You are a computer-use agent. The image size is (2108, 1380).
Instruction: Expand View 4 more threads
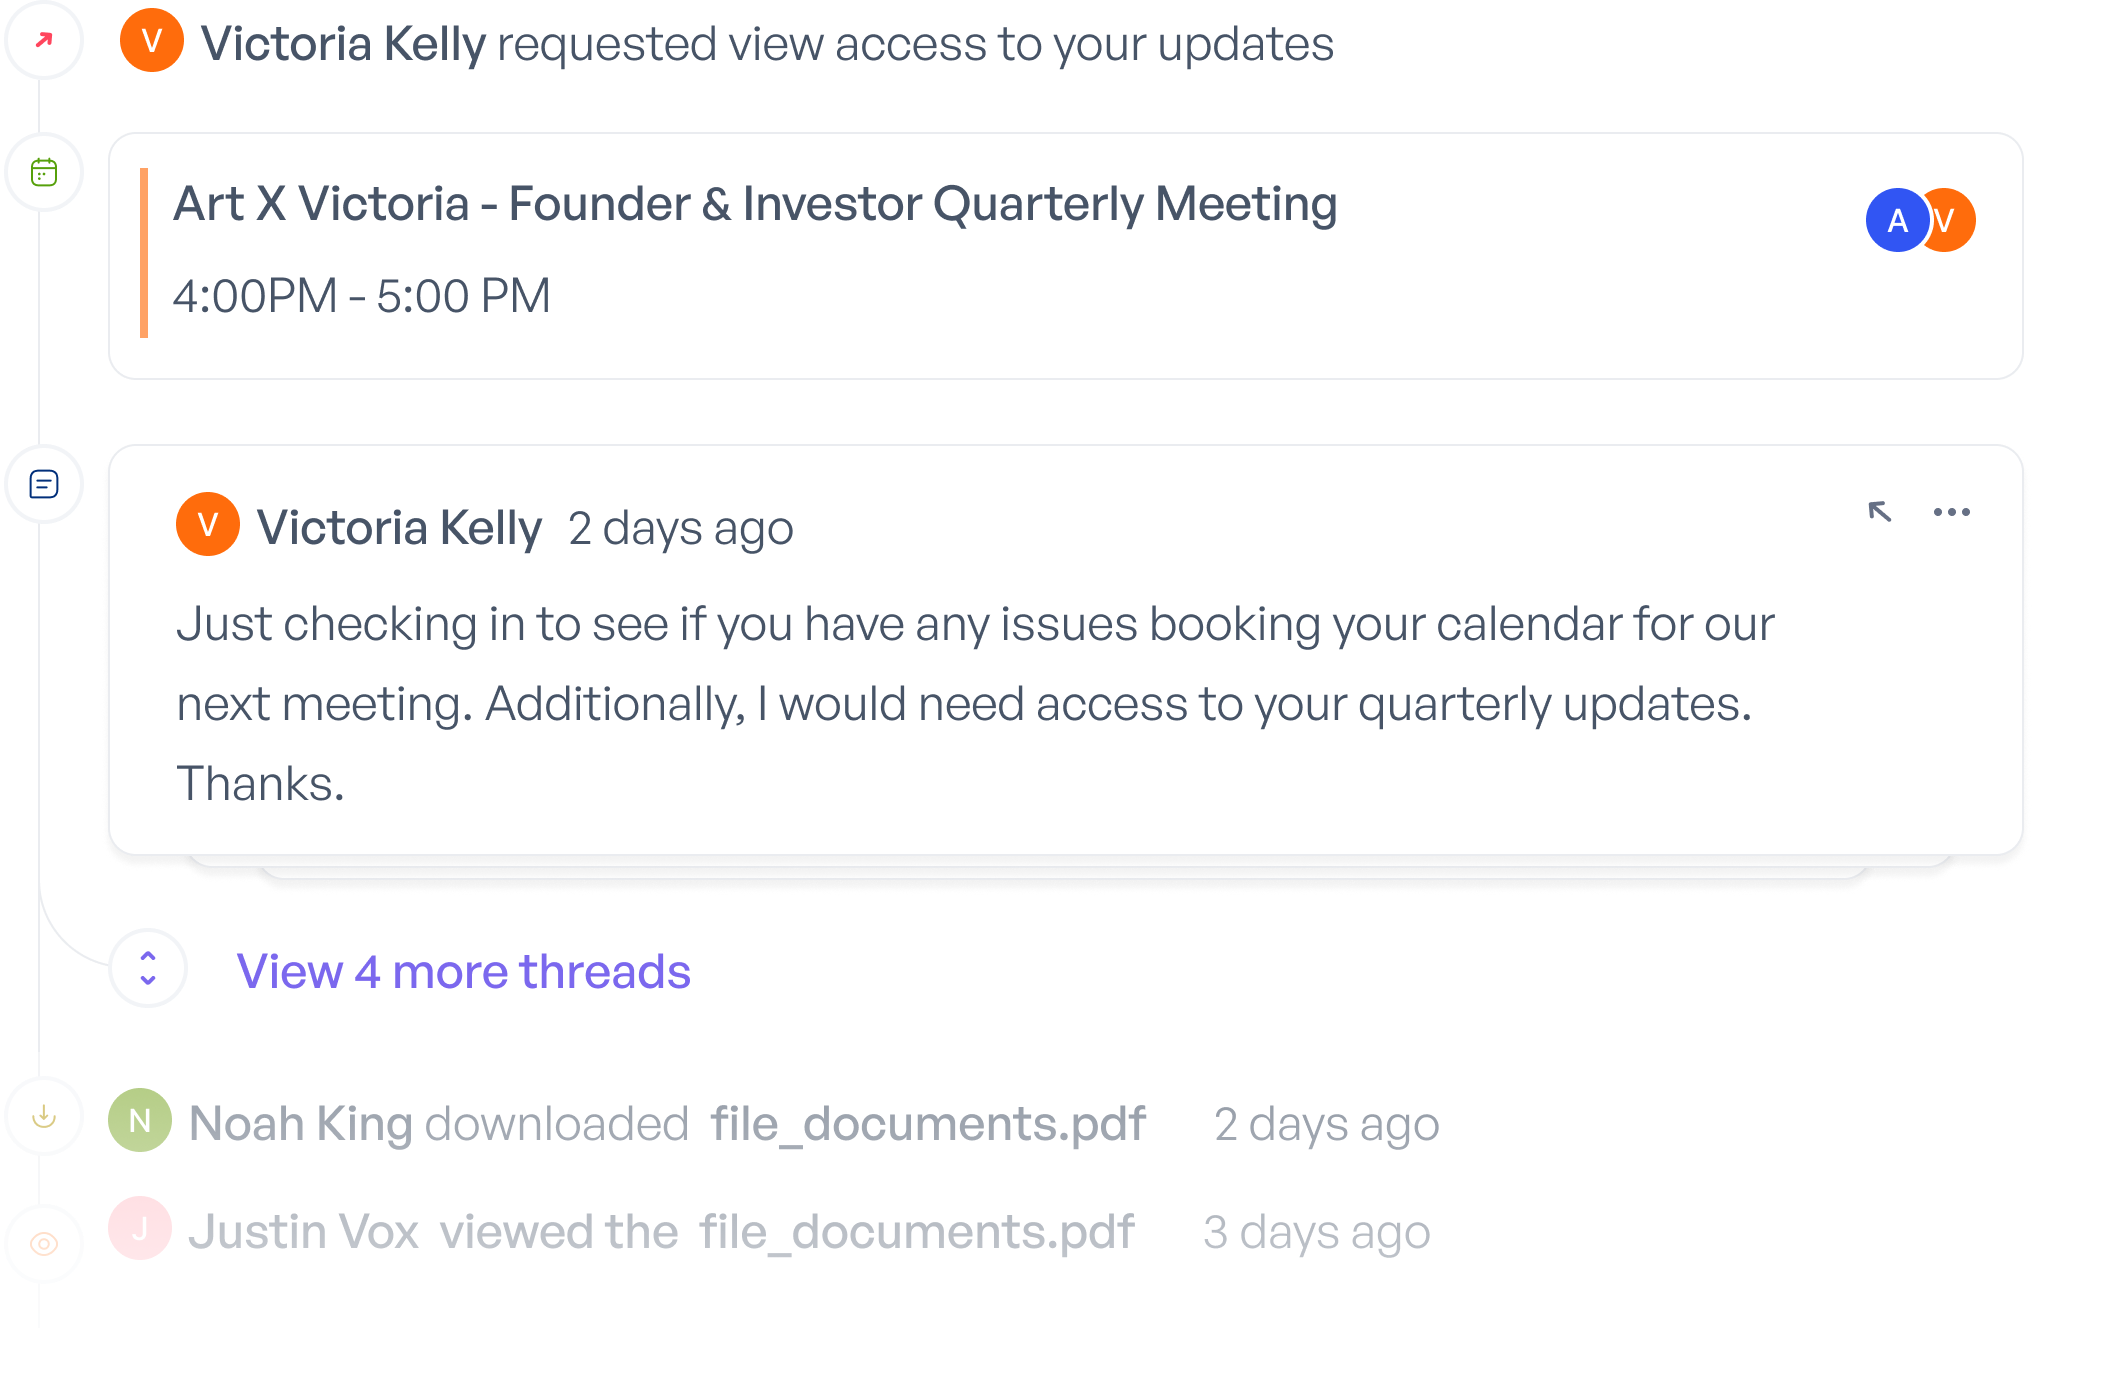point(462,970)
